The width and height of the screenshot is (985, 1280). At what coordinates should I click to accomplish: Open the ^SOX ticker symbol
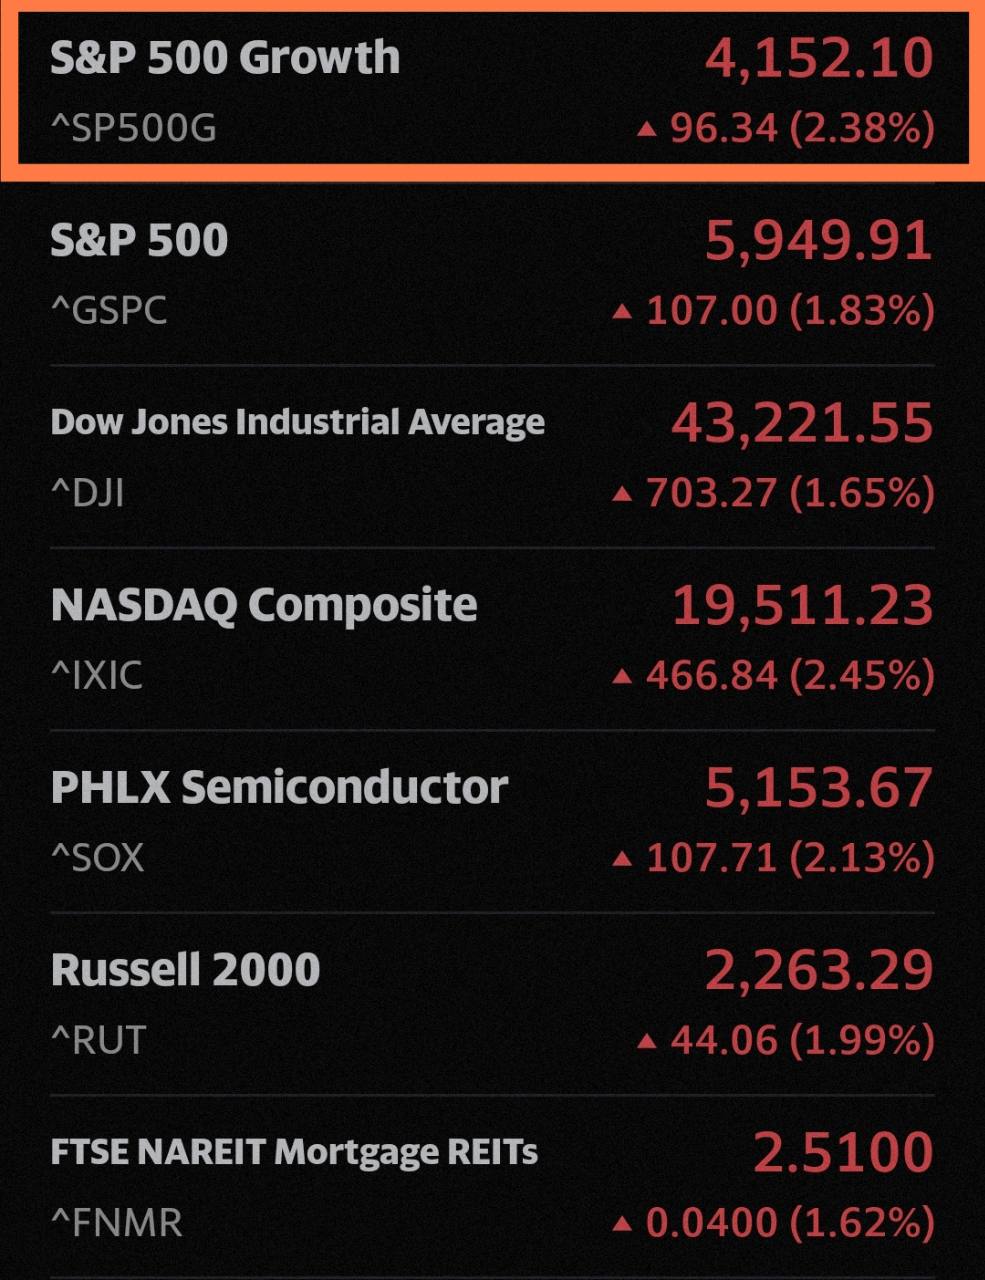pos(97,857)
